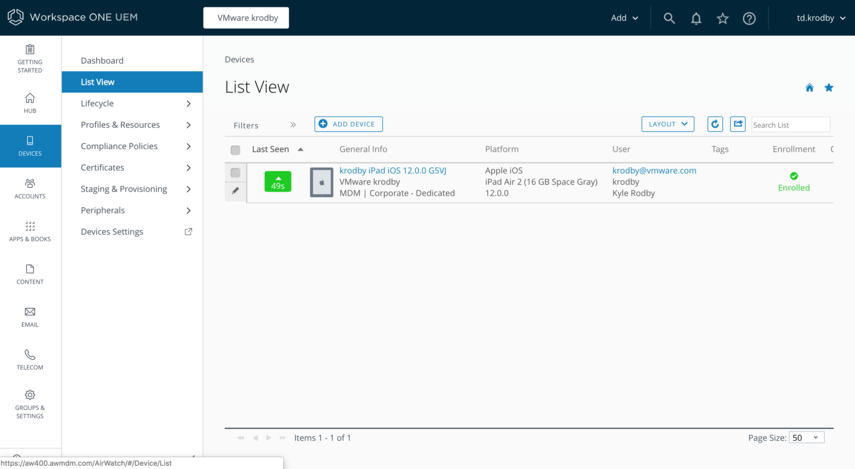855x469 pixels.
Task: Click the export list icon
Action: (x=738, y=124)
